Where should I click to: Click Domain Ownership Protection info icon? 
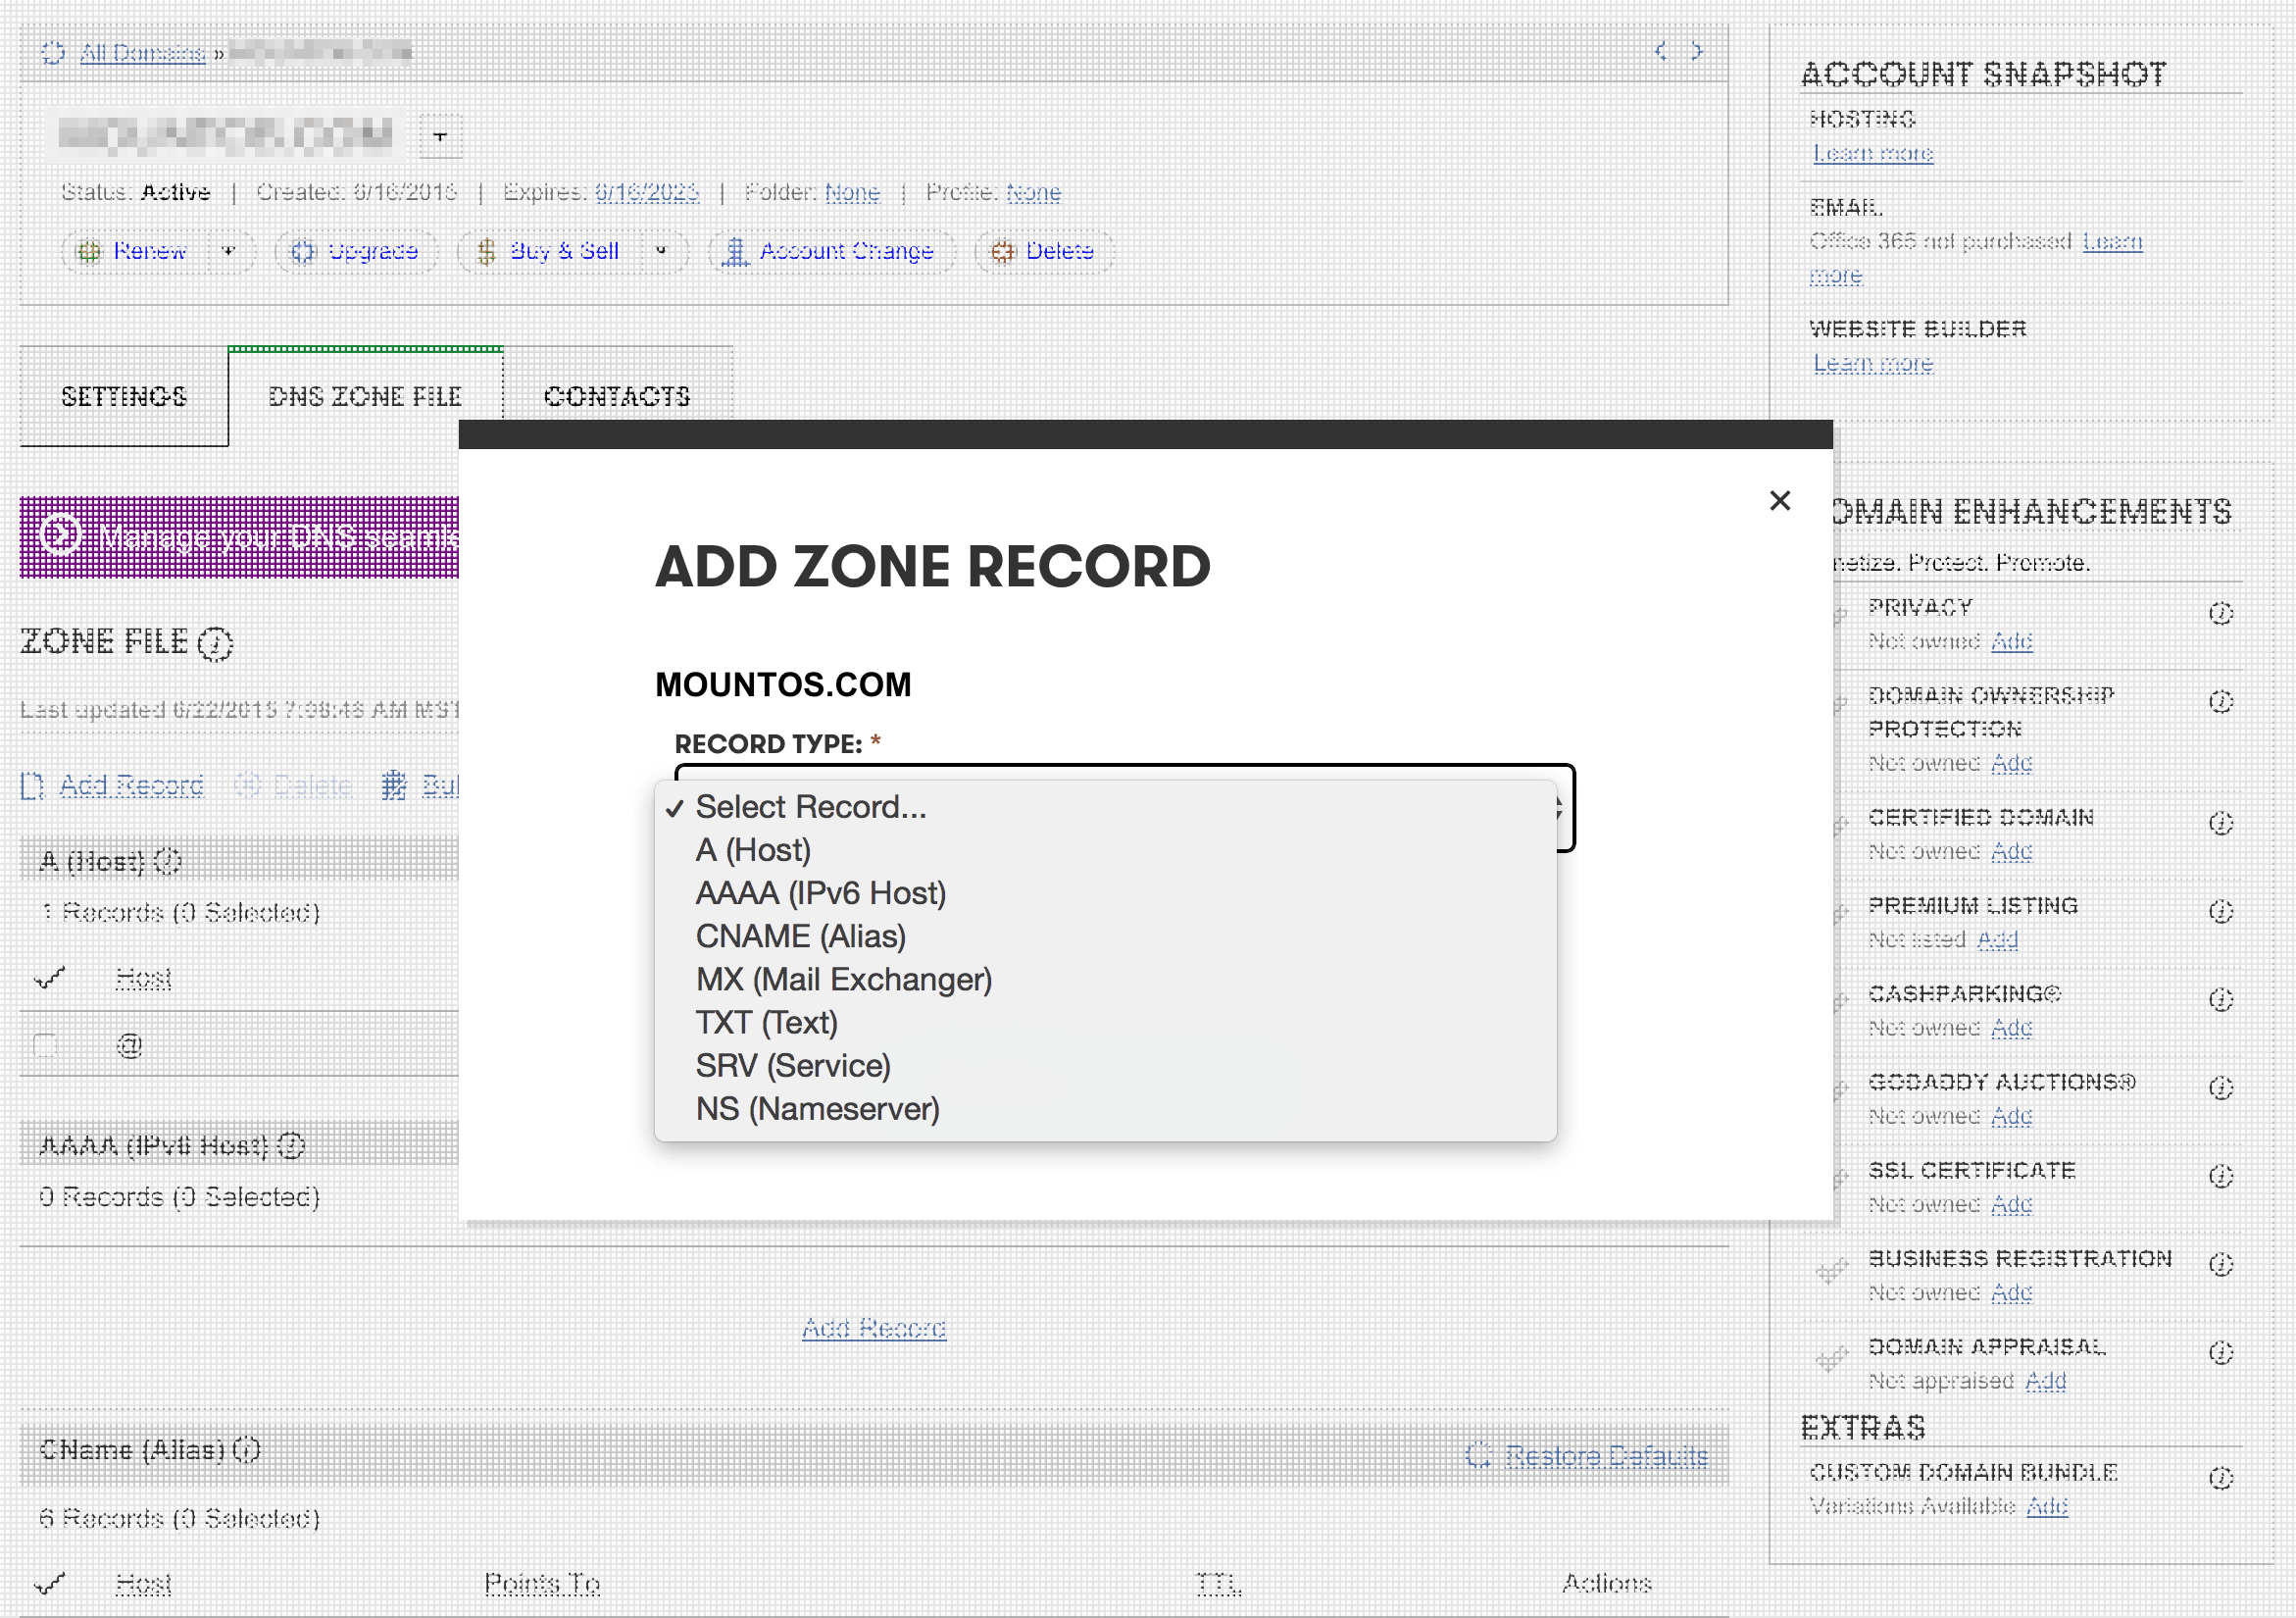click(x=2221, y=701)
